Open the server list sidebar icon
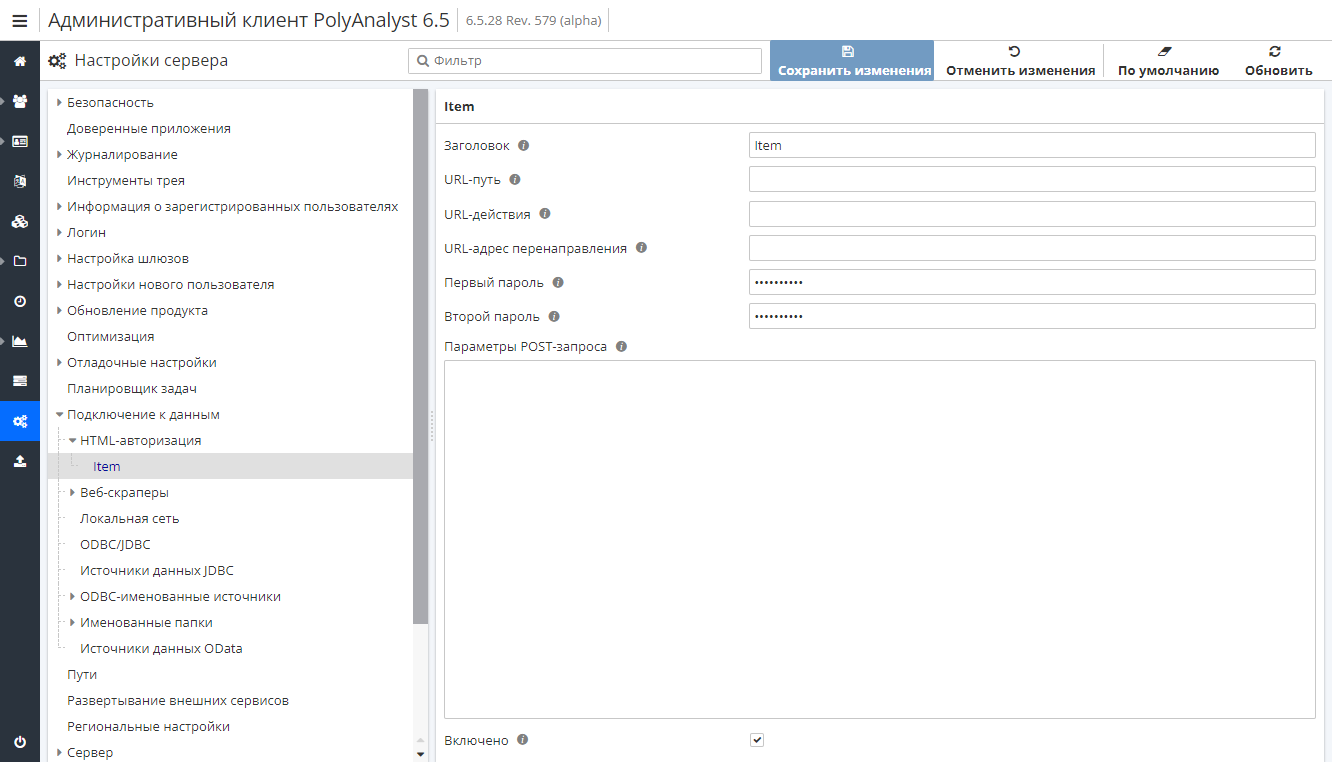Image resolution: width=1332 pixels, height=762 pixels. click(20, 381)
